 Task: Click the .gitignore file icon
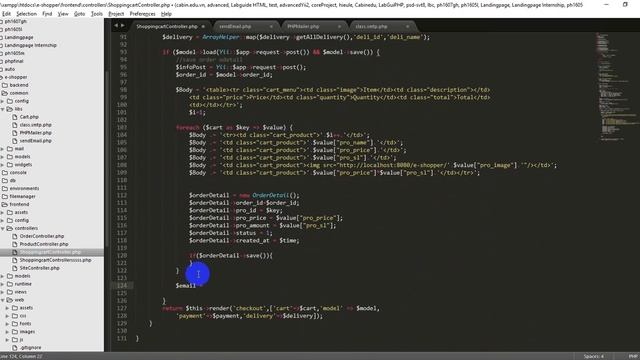pos(15,348)
